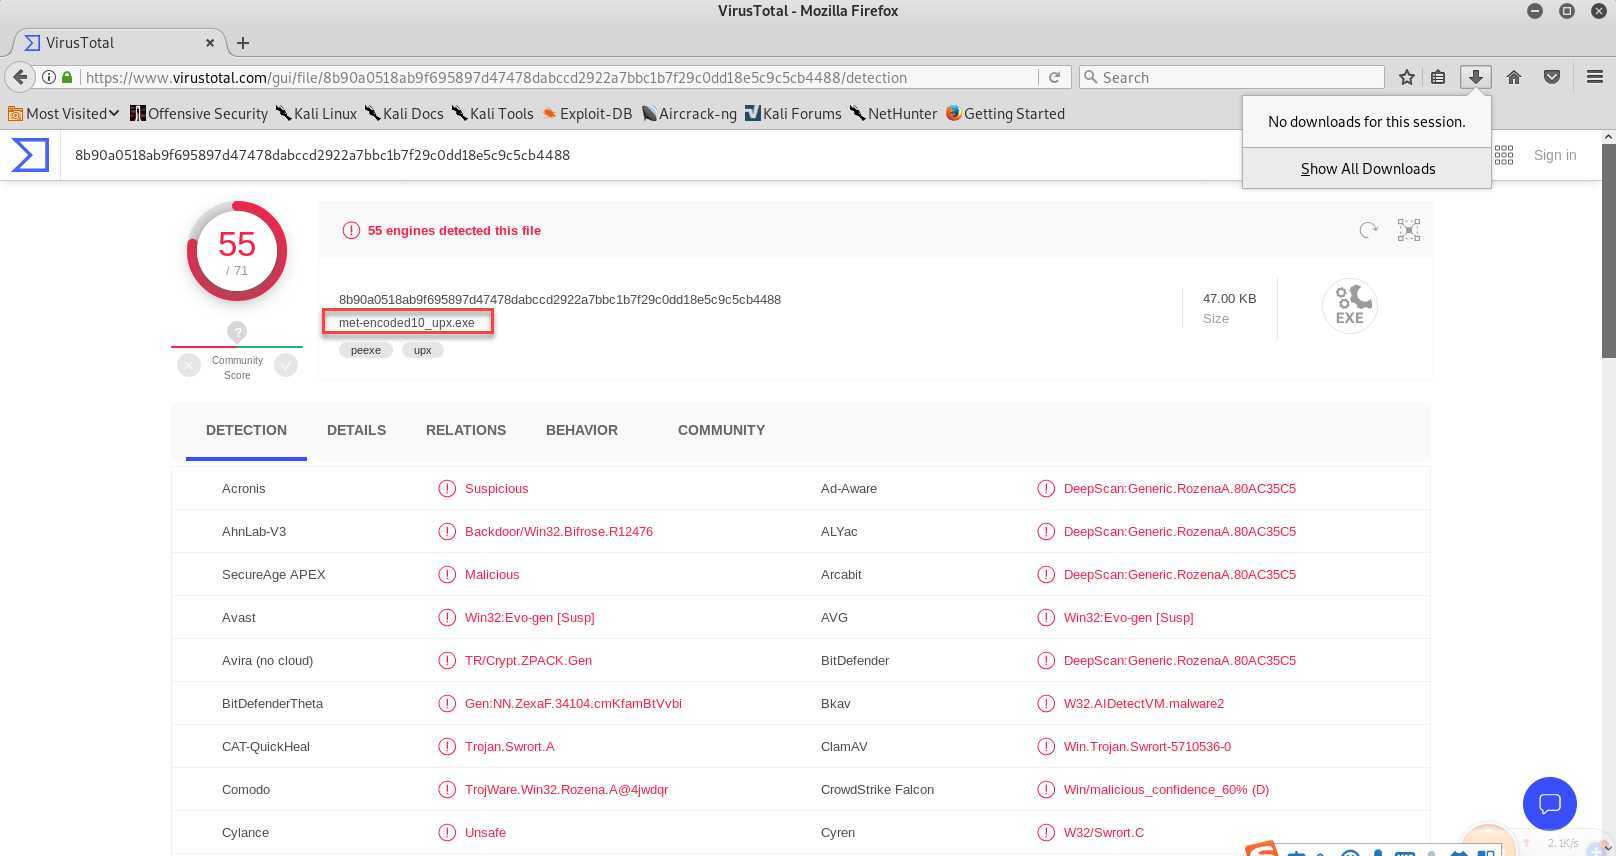Screen dimensions: 1616x856
Task: Click the hash search field in VirusTotal header
Action: pyautogui.click(x=650, y=155)
